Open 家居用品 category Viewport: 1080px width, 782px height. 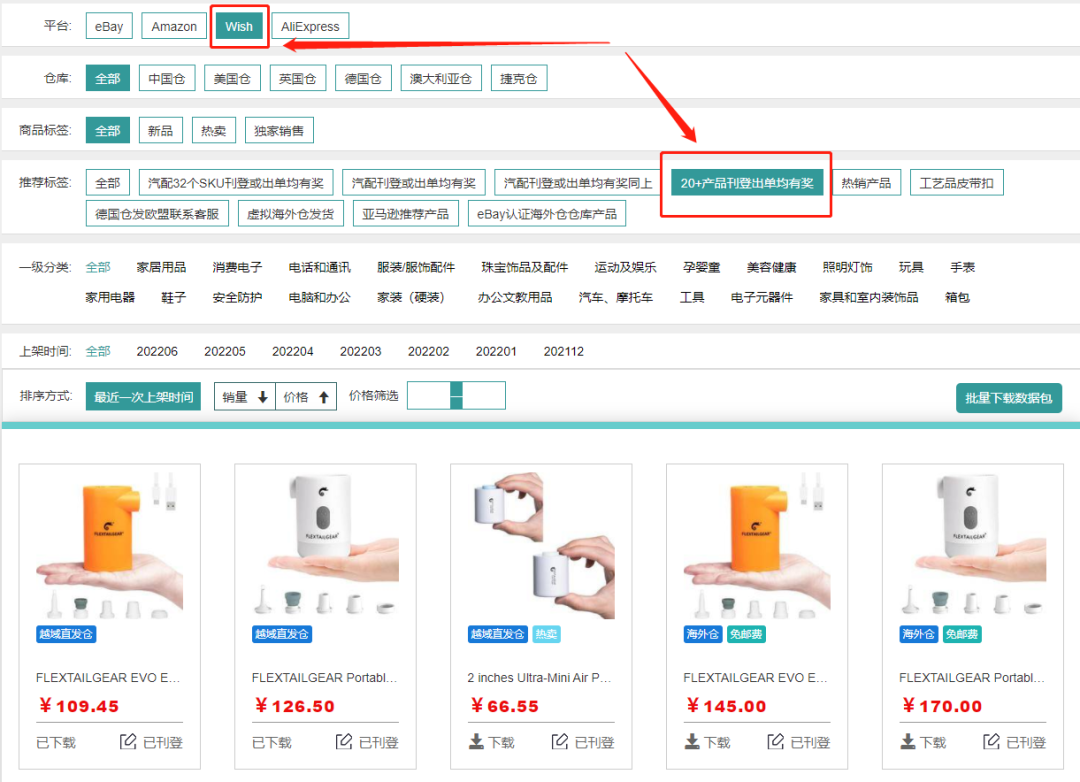161,267
